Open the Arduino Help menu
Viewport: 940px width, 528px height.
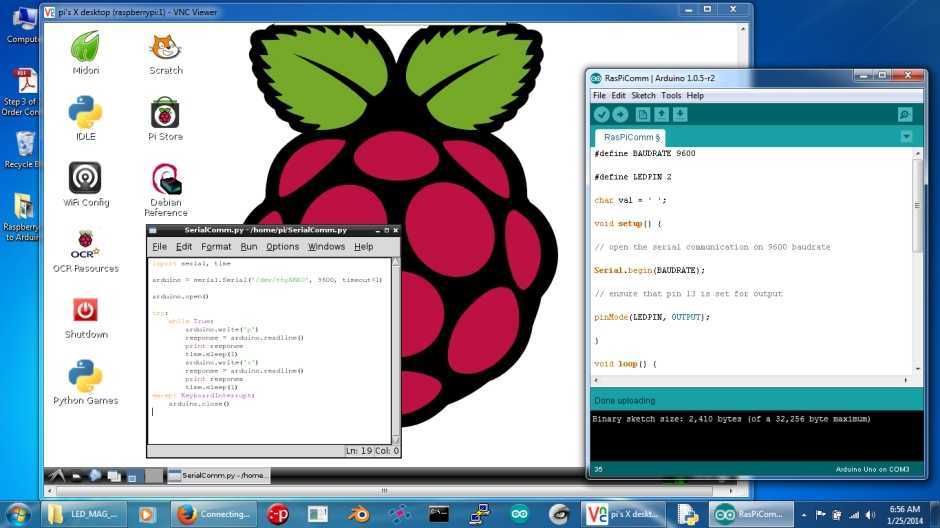click(695, 95)
